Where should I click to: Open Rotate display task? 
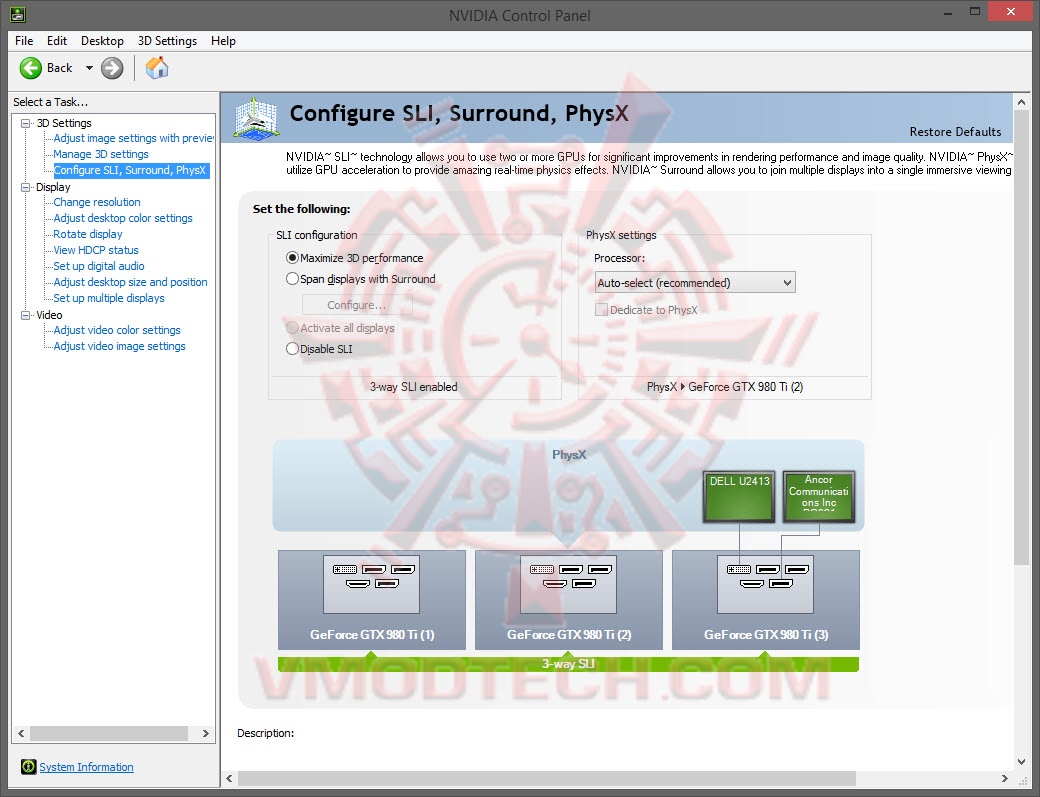88,234
